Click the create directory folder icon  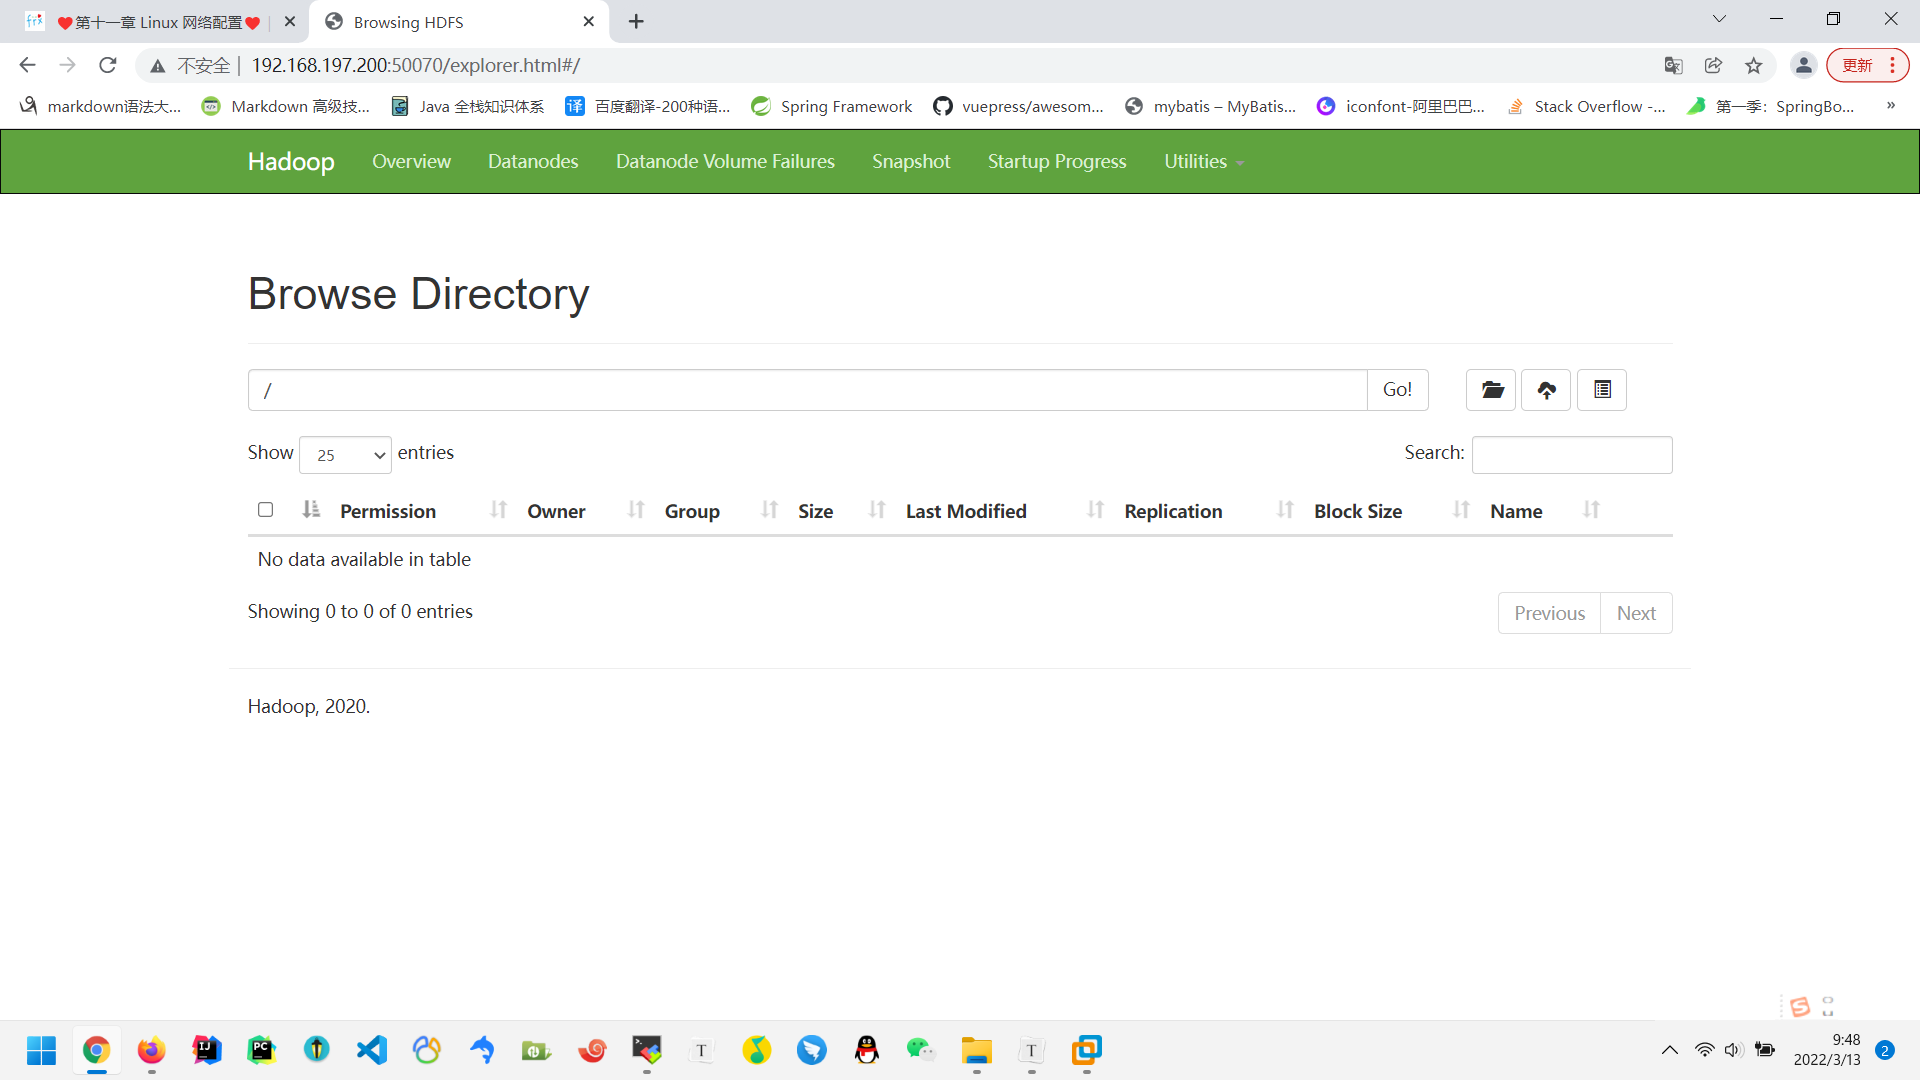coord(1491,390)
